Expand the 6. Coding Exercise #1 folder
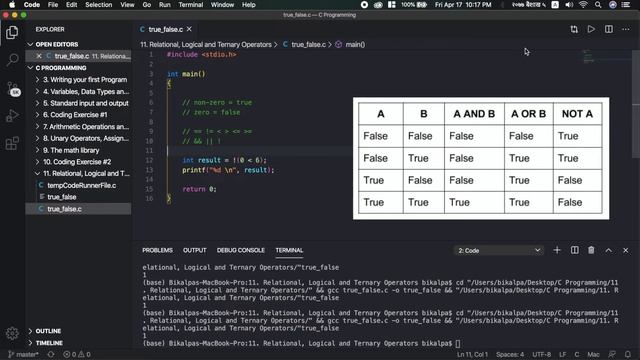 (x=78, y=115)
